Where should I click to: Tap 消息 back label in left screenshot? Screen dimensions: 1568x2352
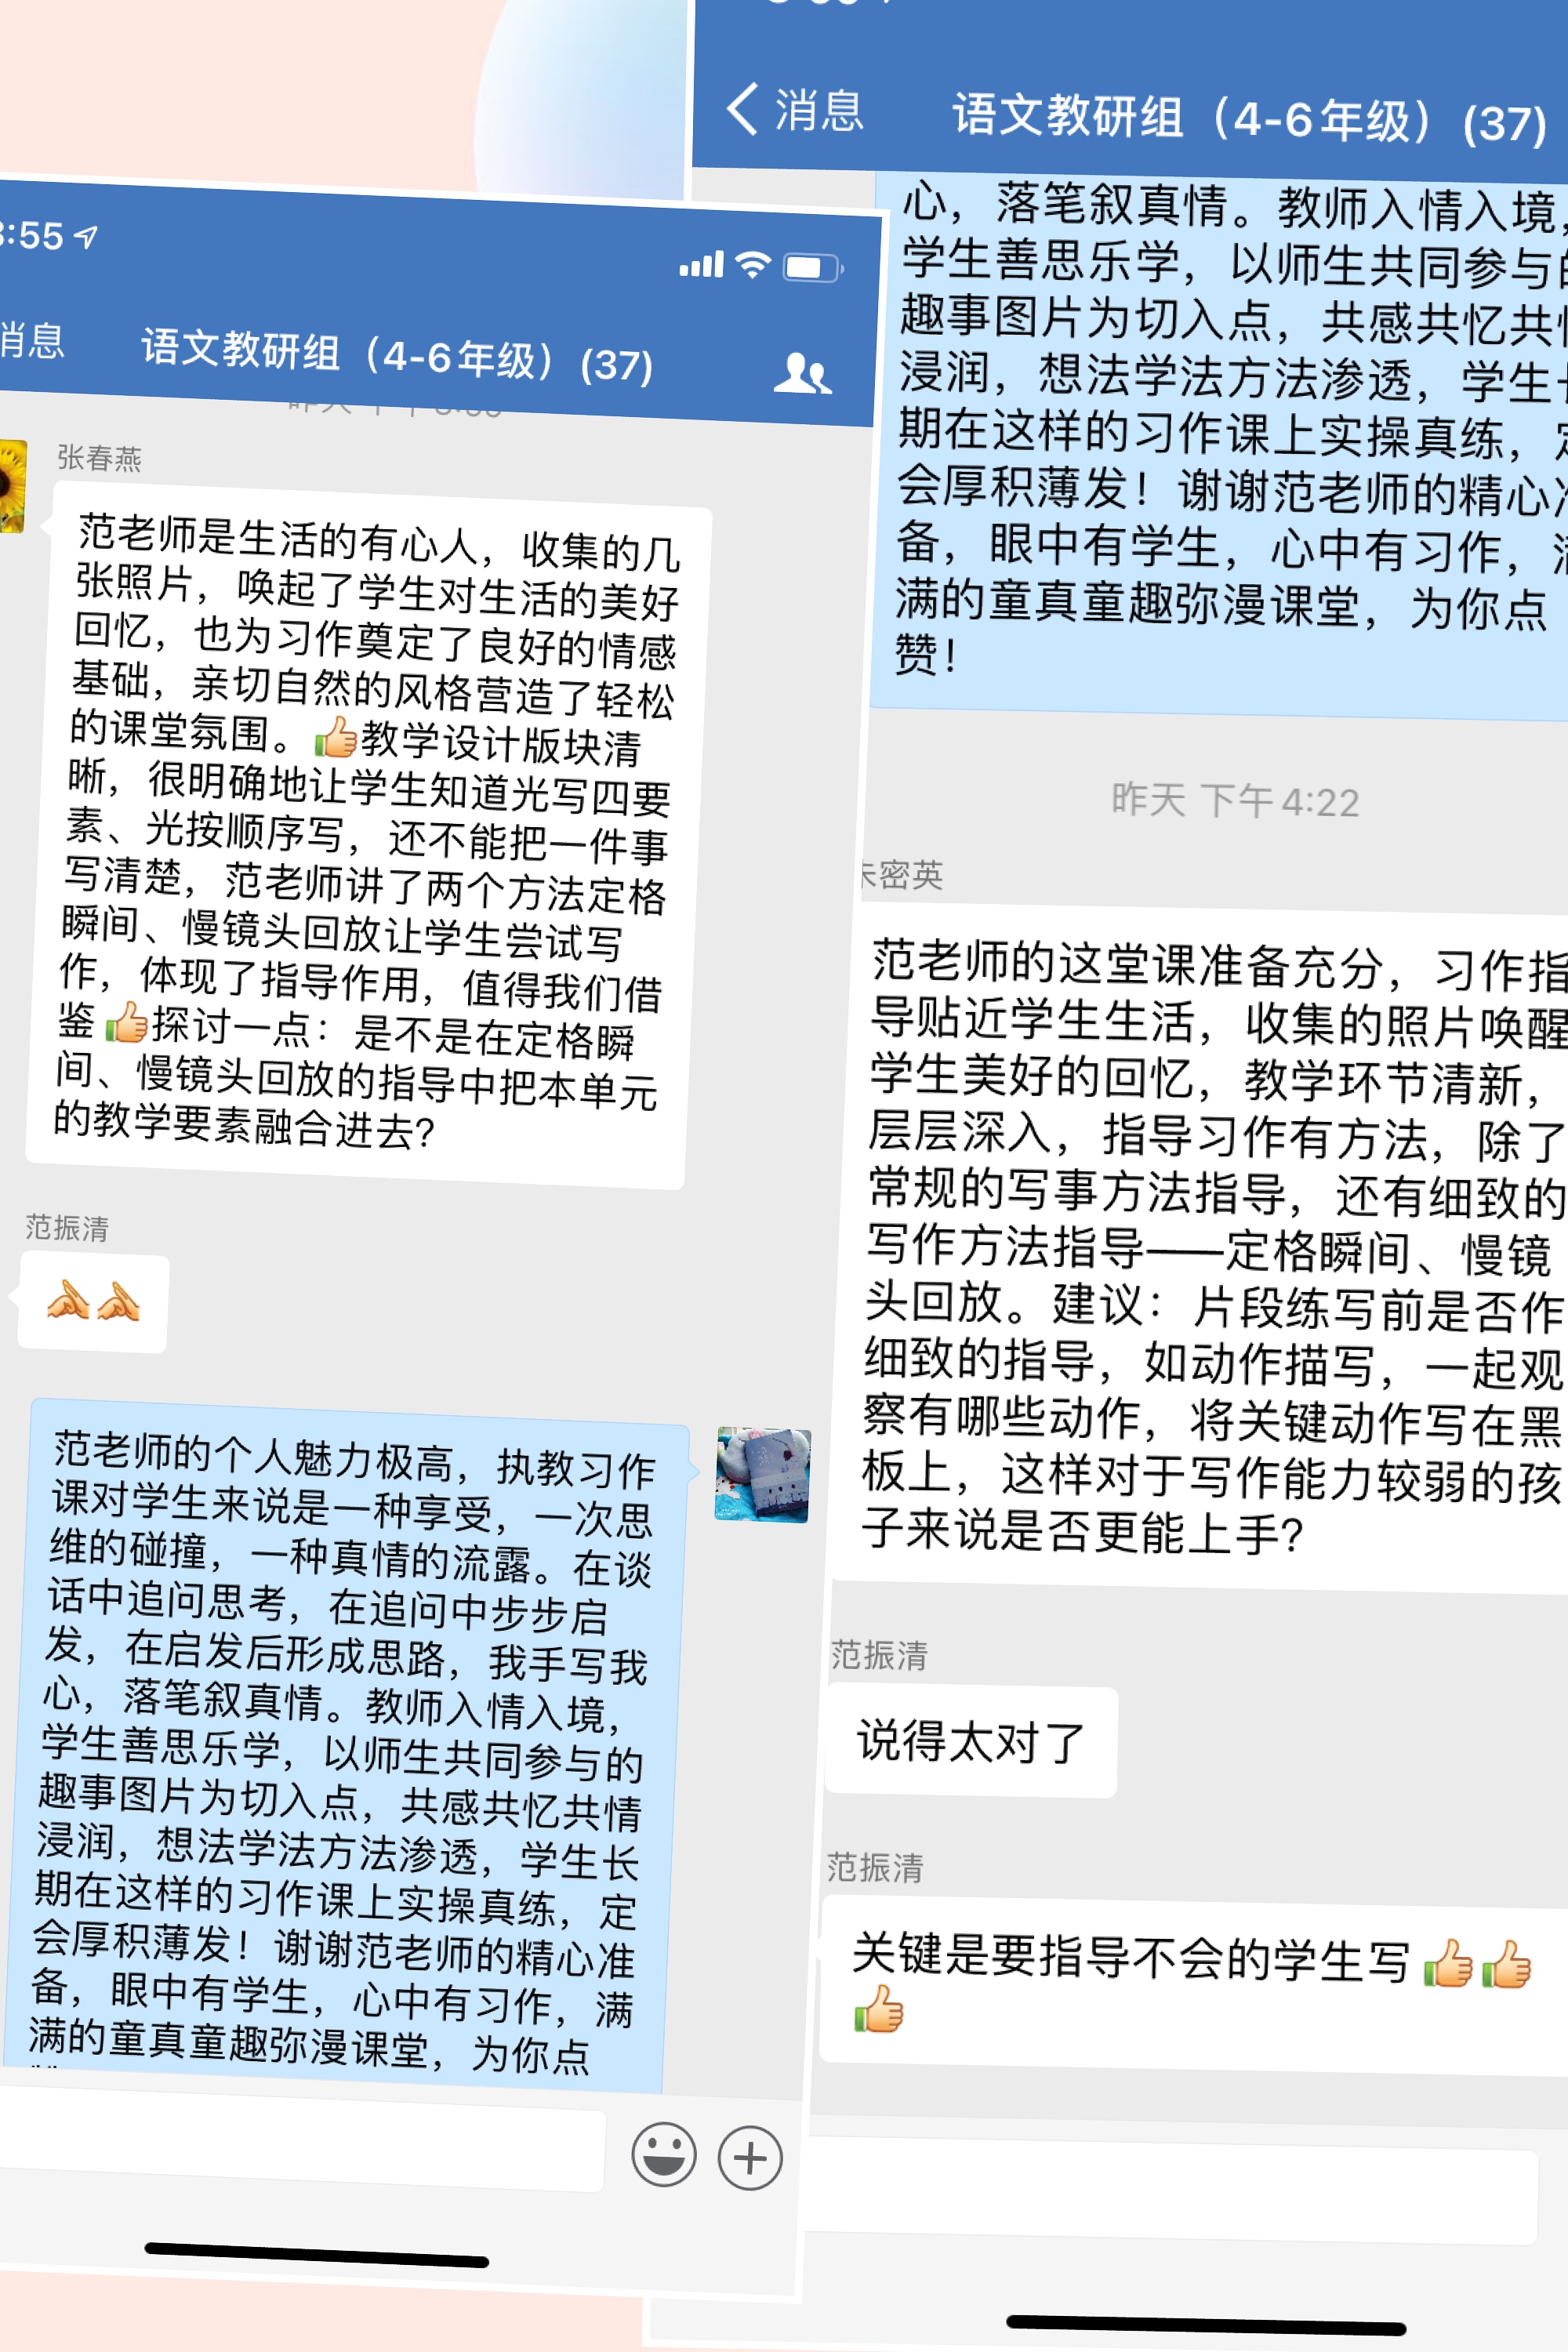31,340
